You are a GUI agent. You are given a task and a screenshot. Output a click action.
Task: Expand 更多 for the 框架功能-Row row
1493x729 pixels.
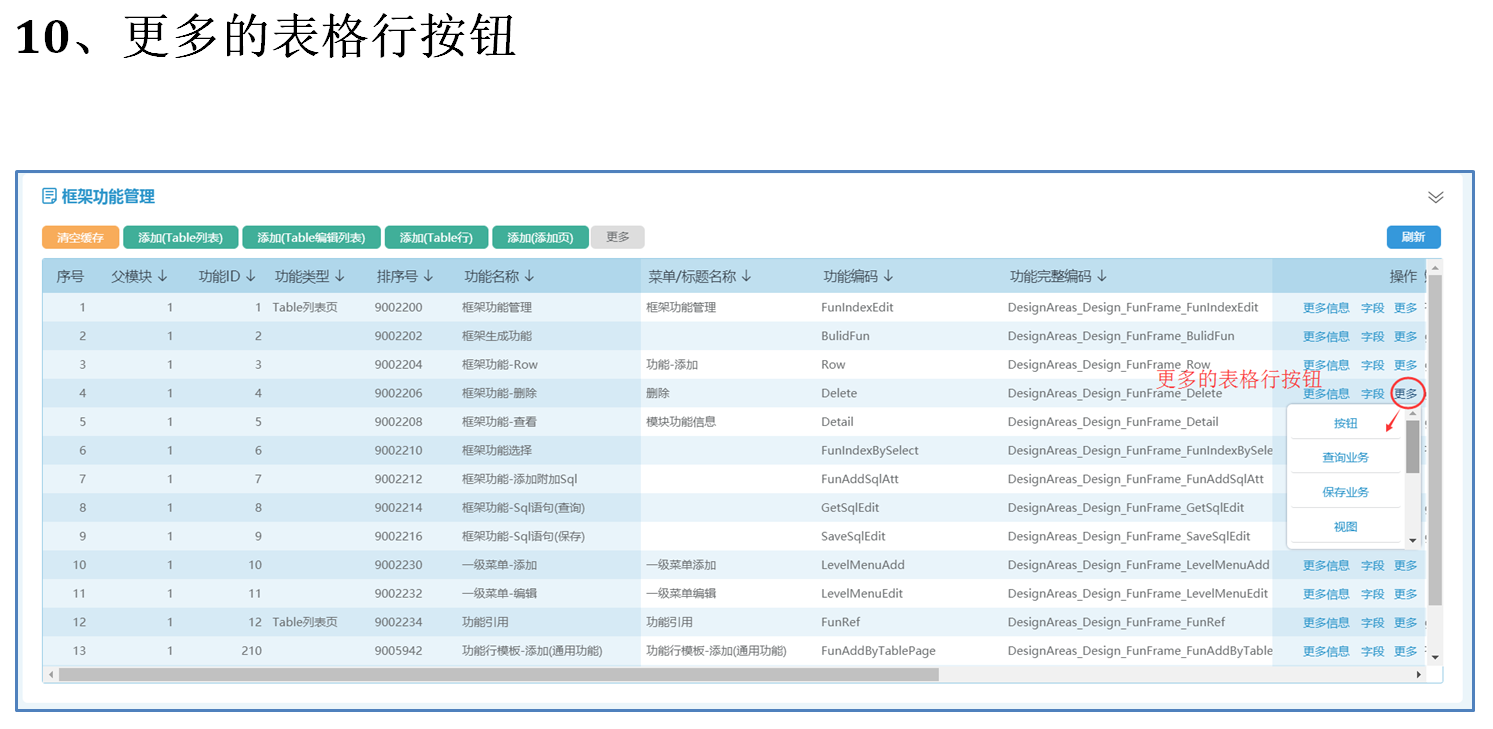pyautogui.click(x=1406, y=365)
